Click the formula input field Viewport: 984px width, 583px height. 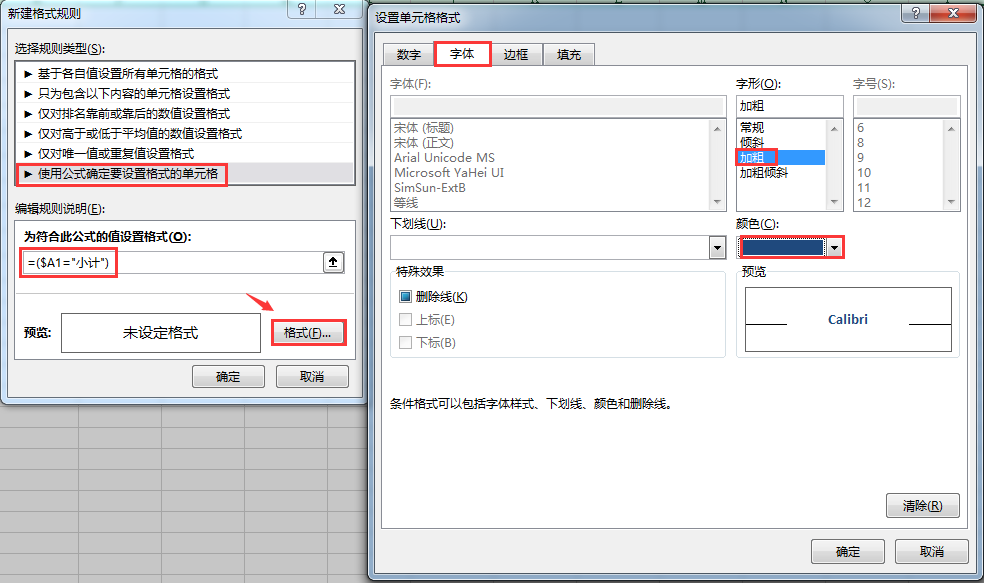[x=173, y=262]
